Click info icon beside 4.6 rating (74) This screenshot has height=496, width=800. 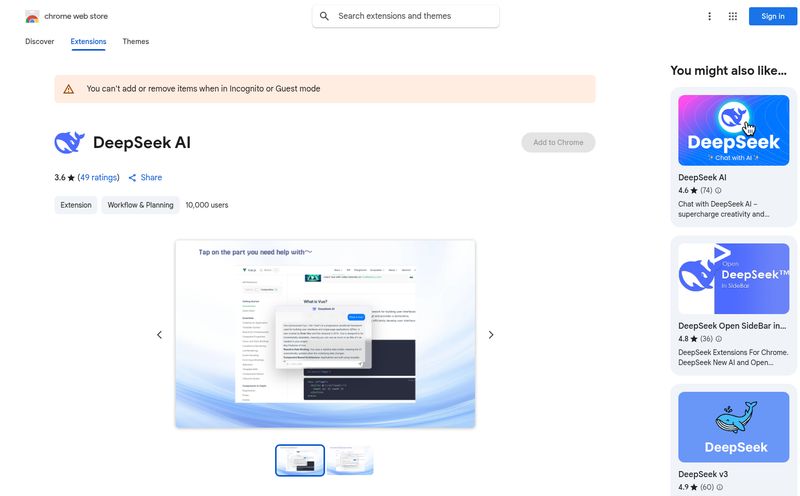click(x=718, y=190)
